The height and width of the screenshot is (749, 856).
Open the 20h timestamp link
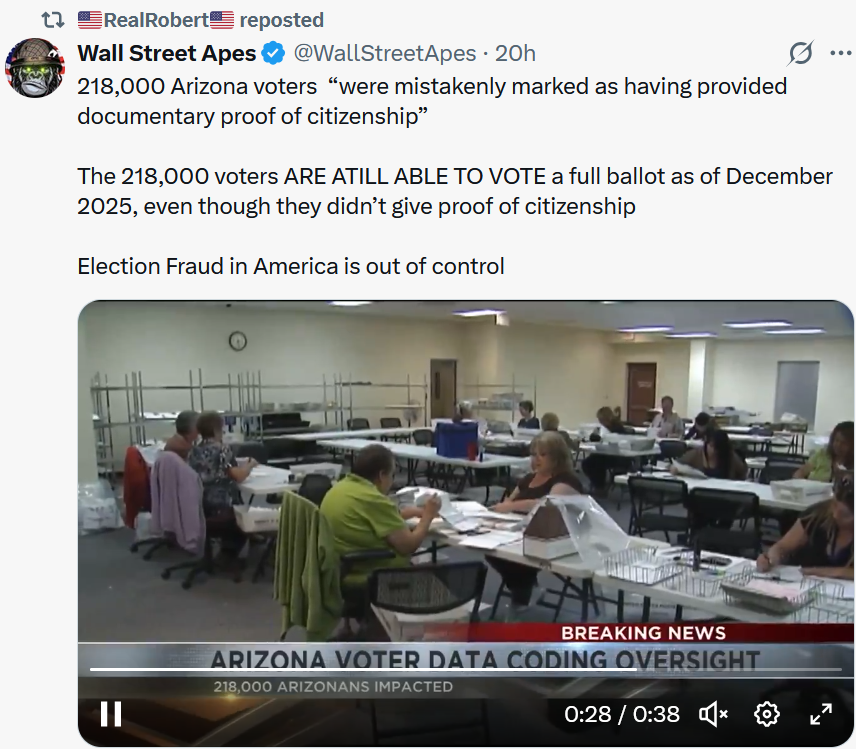(516, 53)
